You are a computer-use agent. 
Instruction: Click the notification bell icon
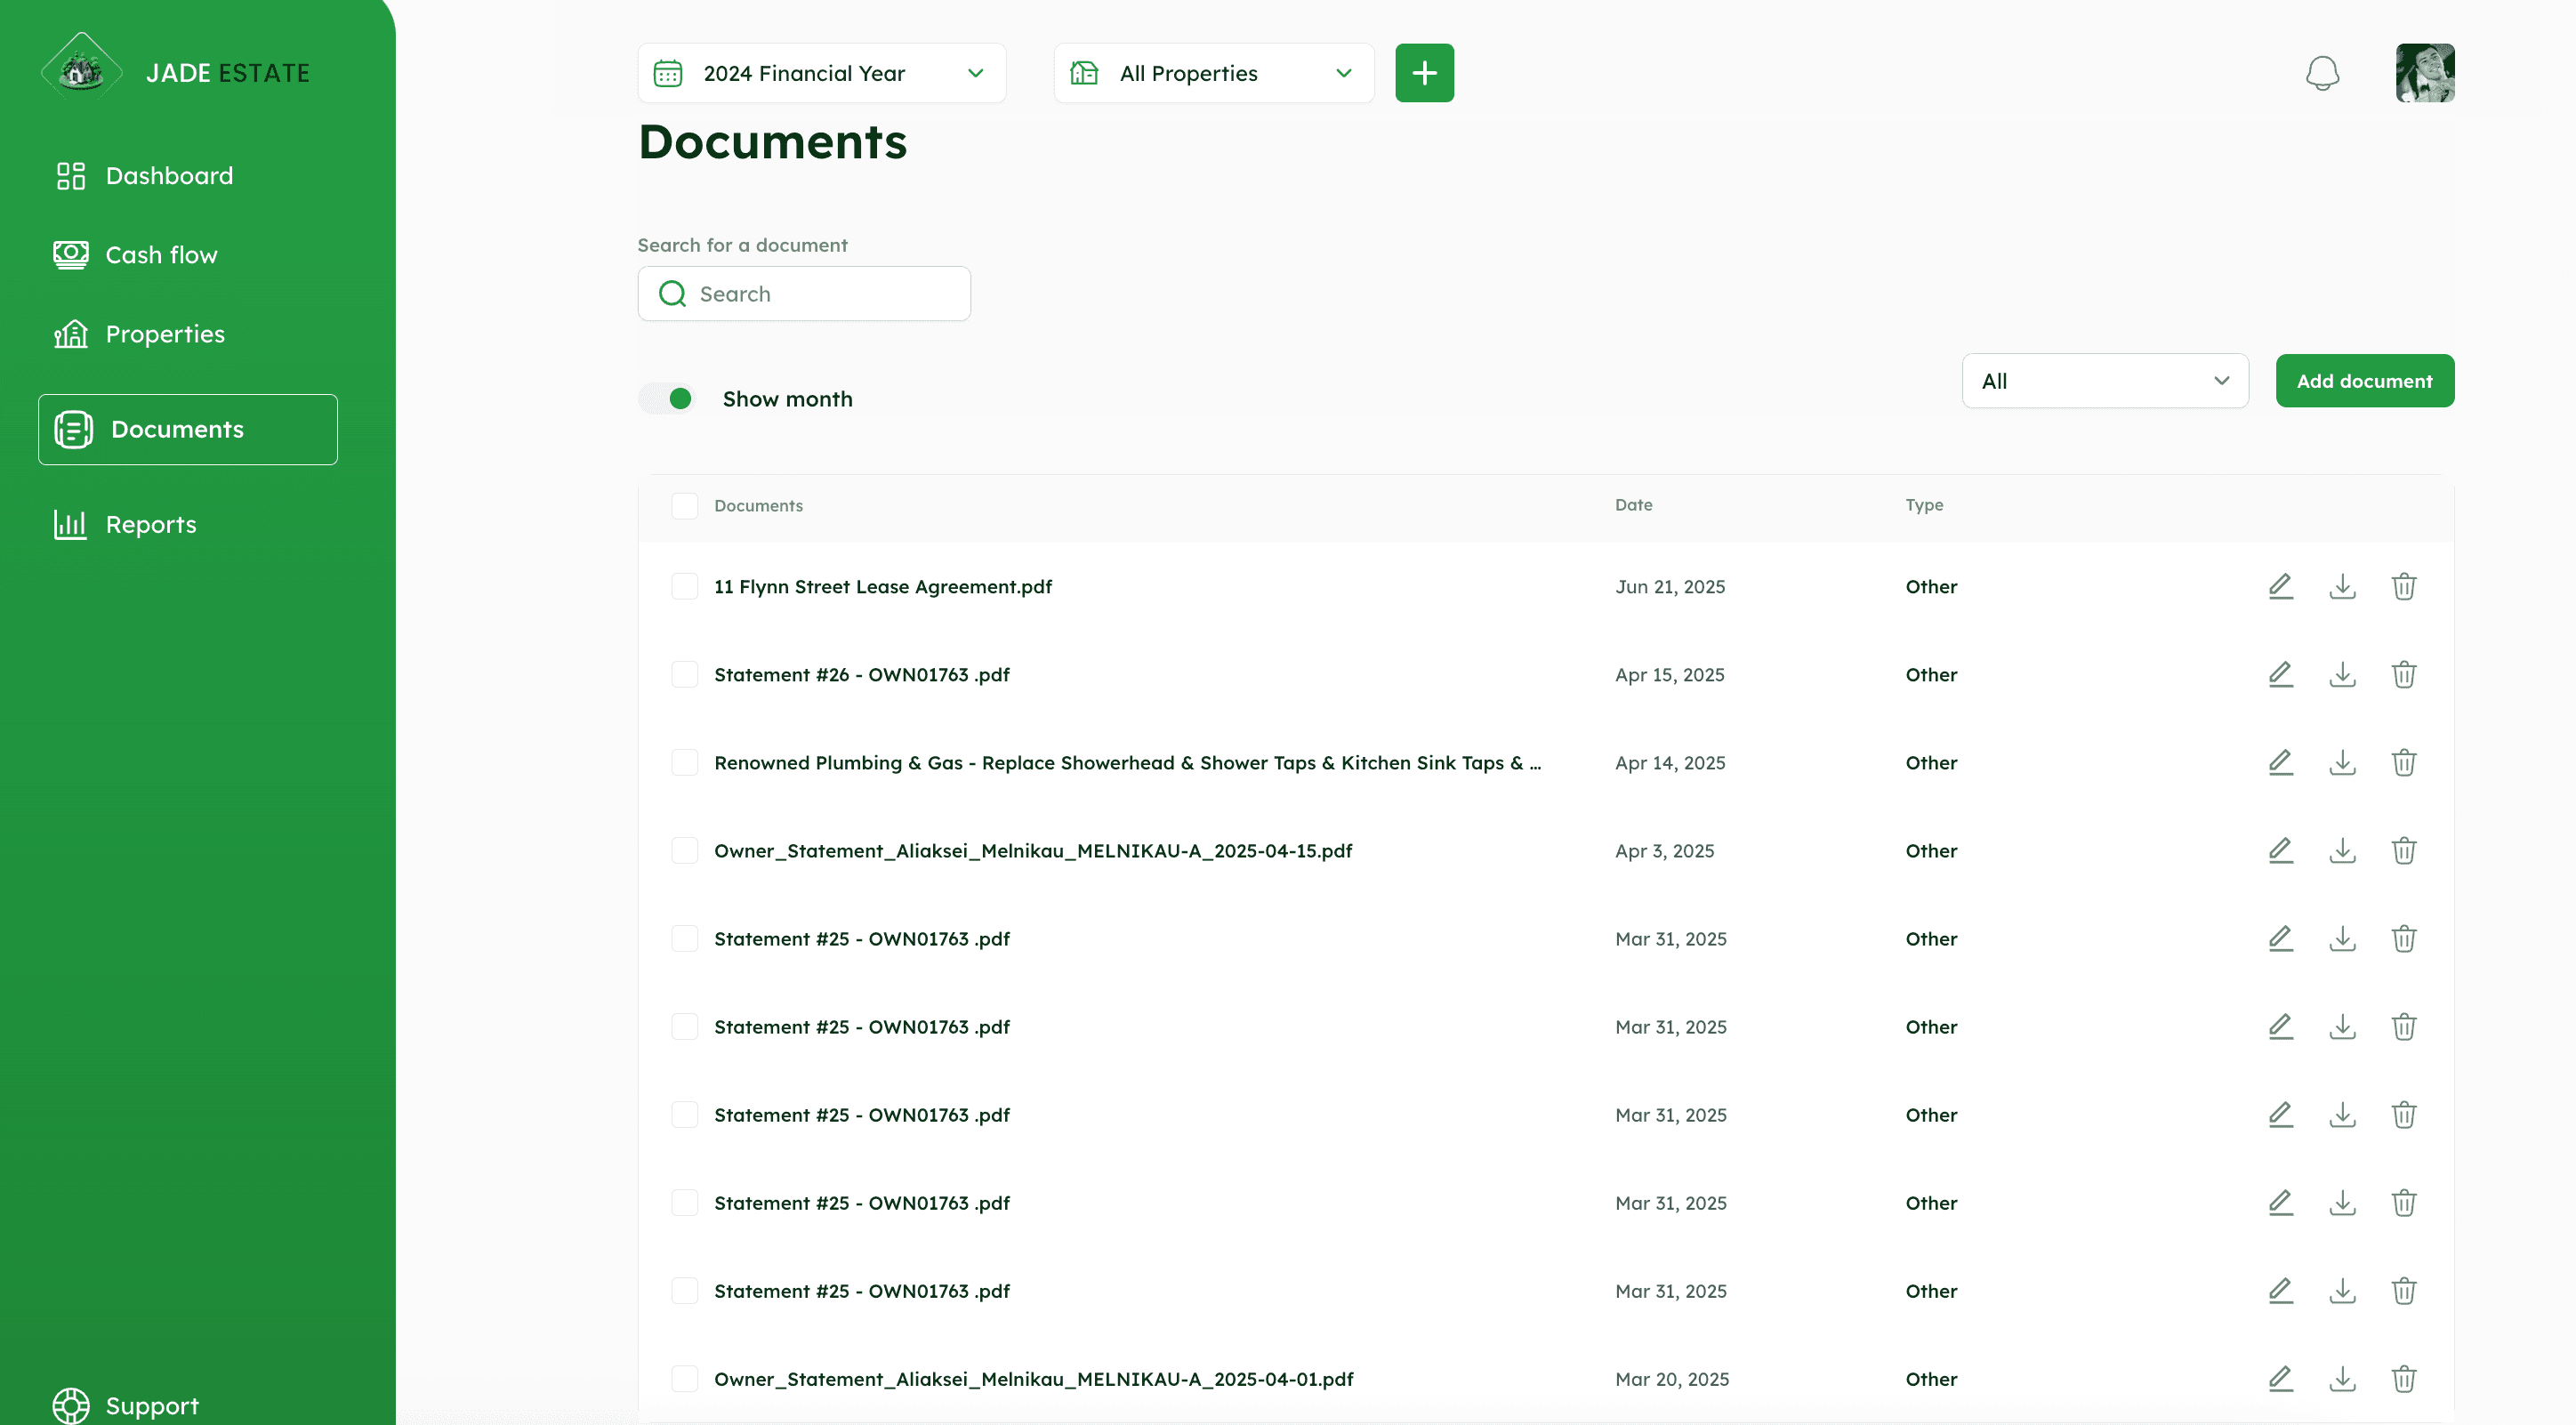point(2322,73)
